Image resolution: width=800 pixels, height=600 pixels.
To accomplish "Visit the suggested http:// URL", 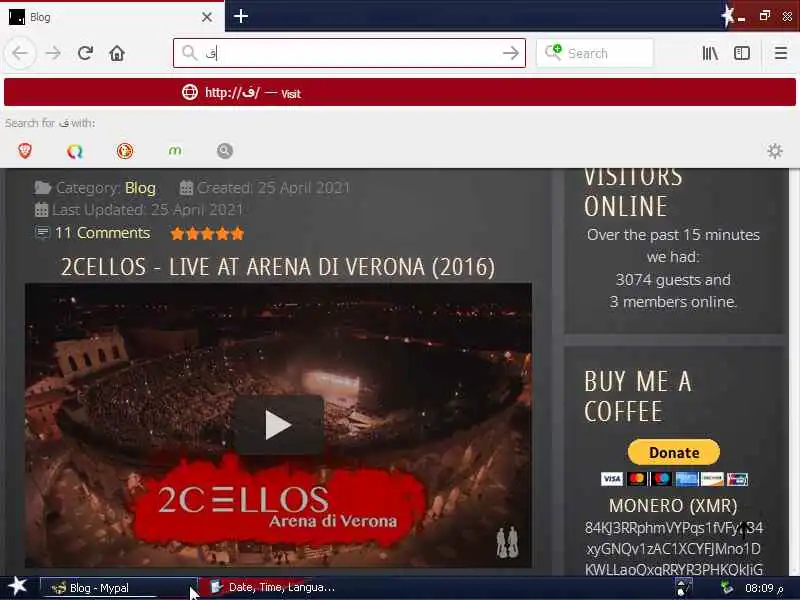I will click(x=400, y=92).
